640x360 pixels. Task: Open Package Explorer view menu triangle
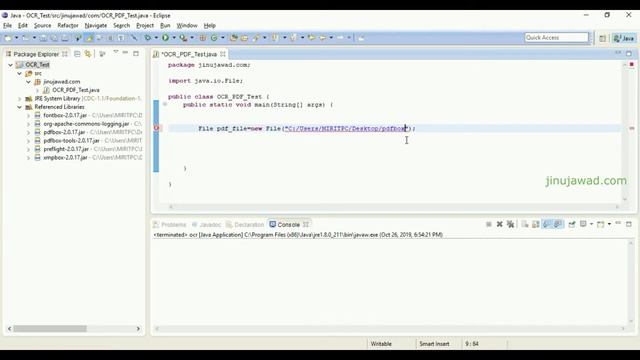(116, 53)
